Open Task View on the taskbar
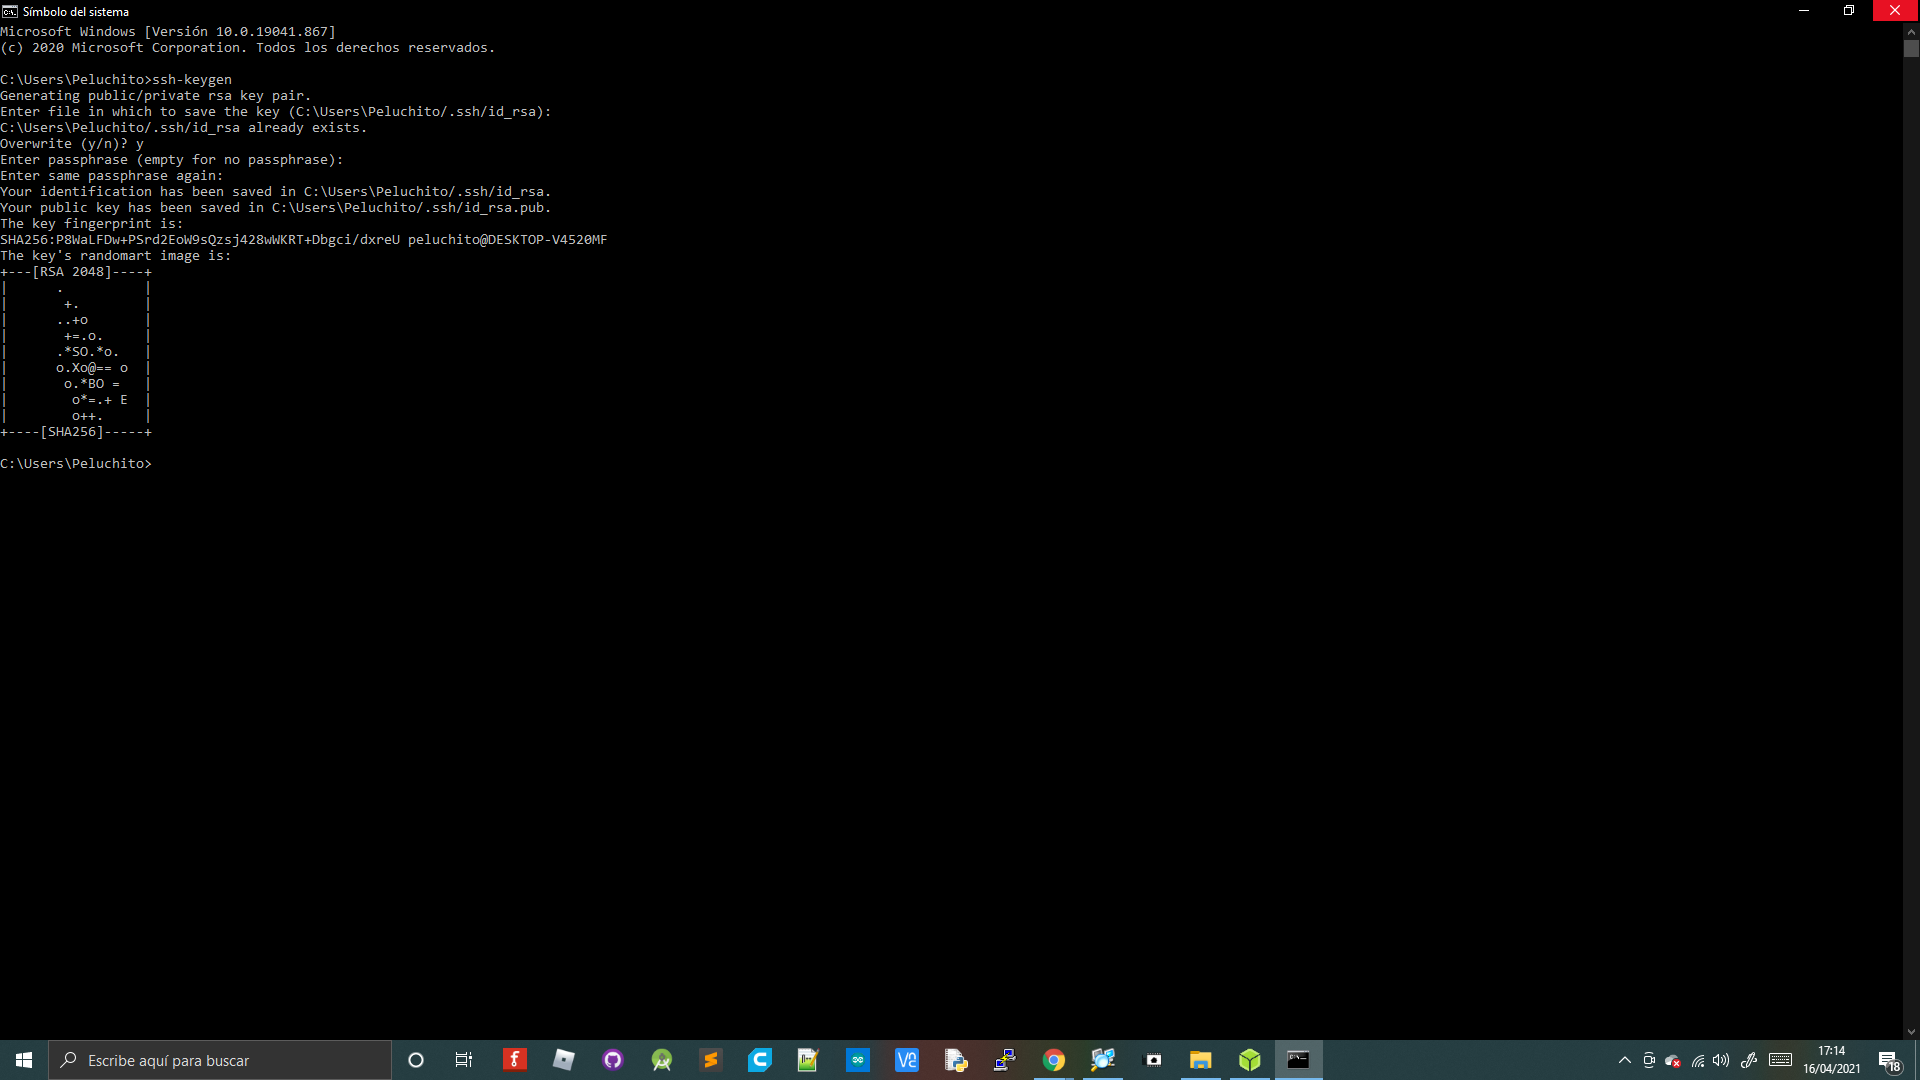Screen dimensions: 1920x1080 click(x=464, y=1060)
